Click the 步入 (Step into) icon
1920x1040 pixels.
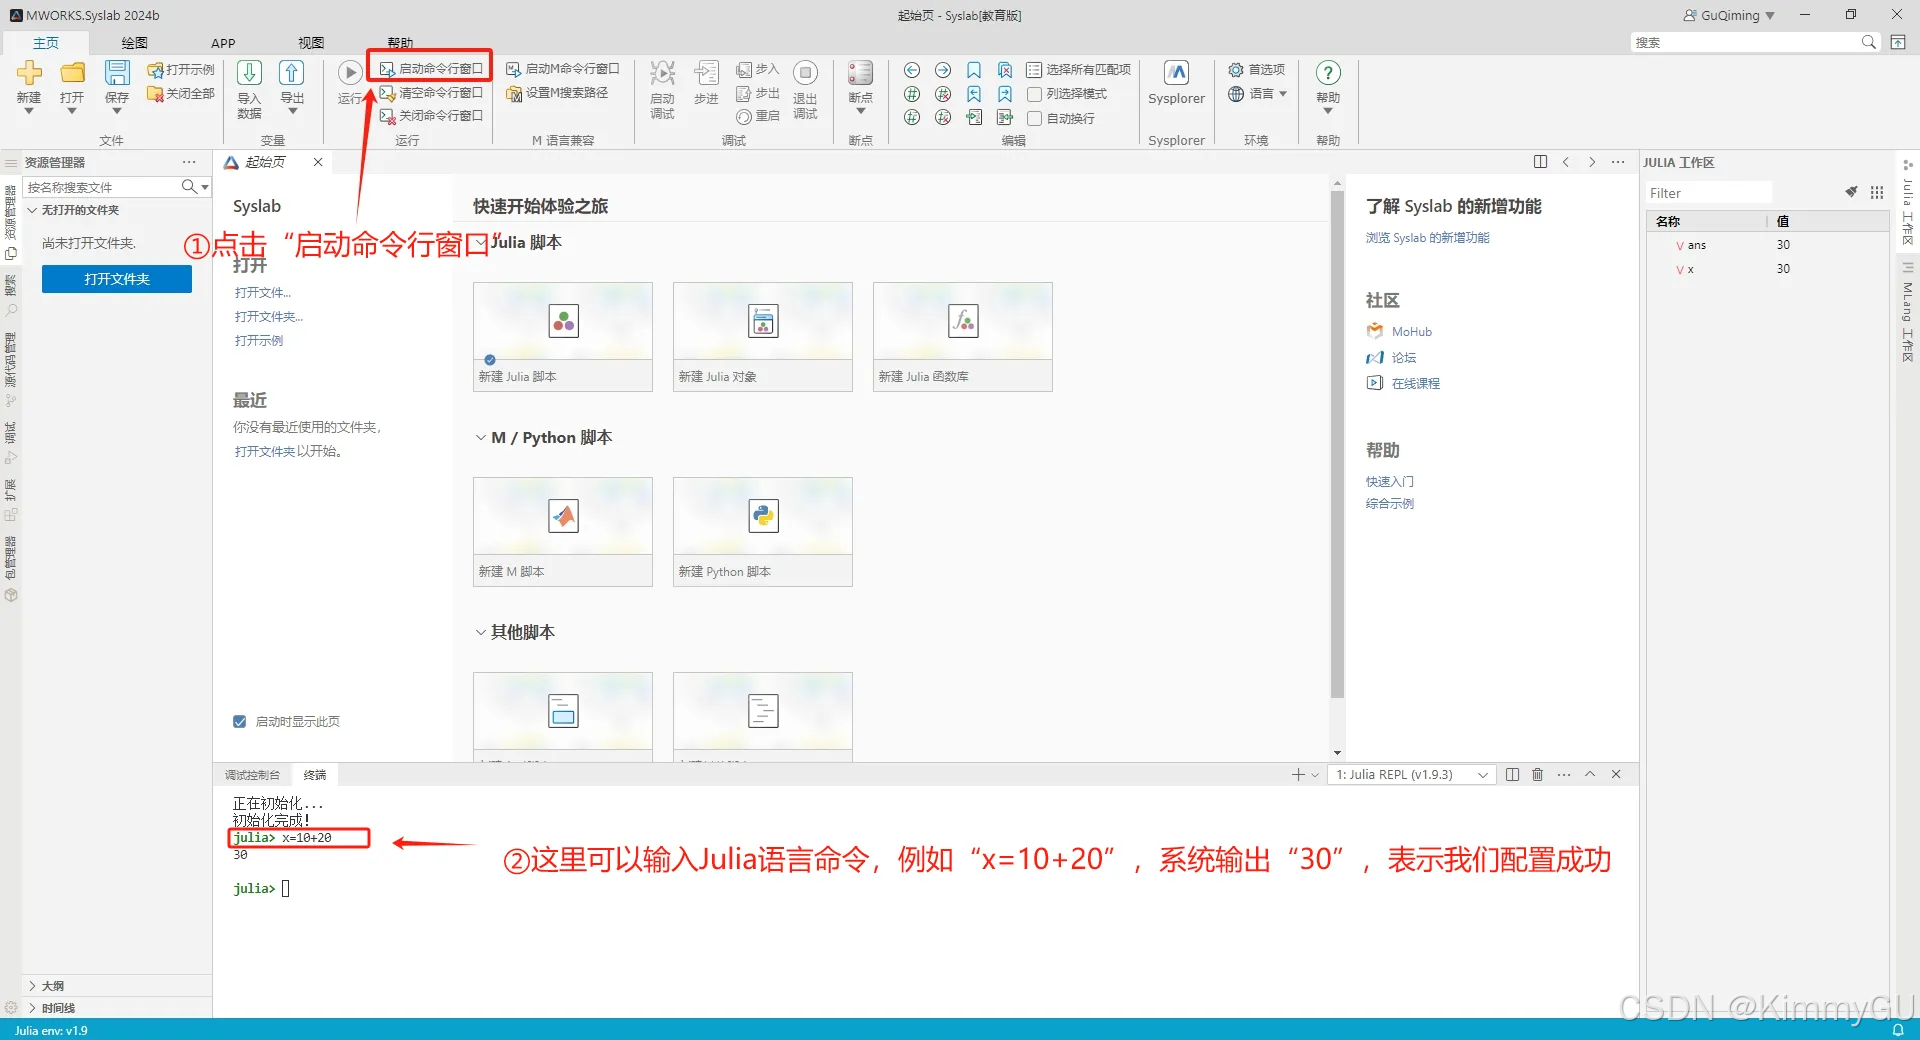(x=744, y=69)
